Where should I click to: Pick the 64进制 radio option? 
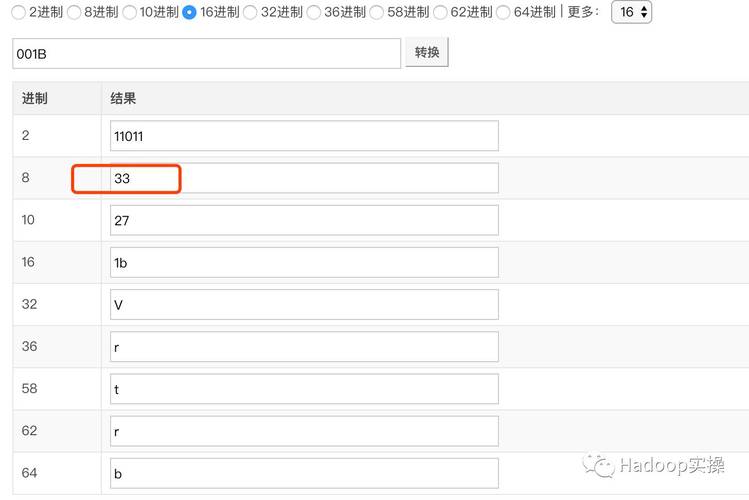(504, 13)
